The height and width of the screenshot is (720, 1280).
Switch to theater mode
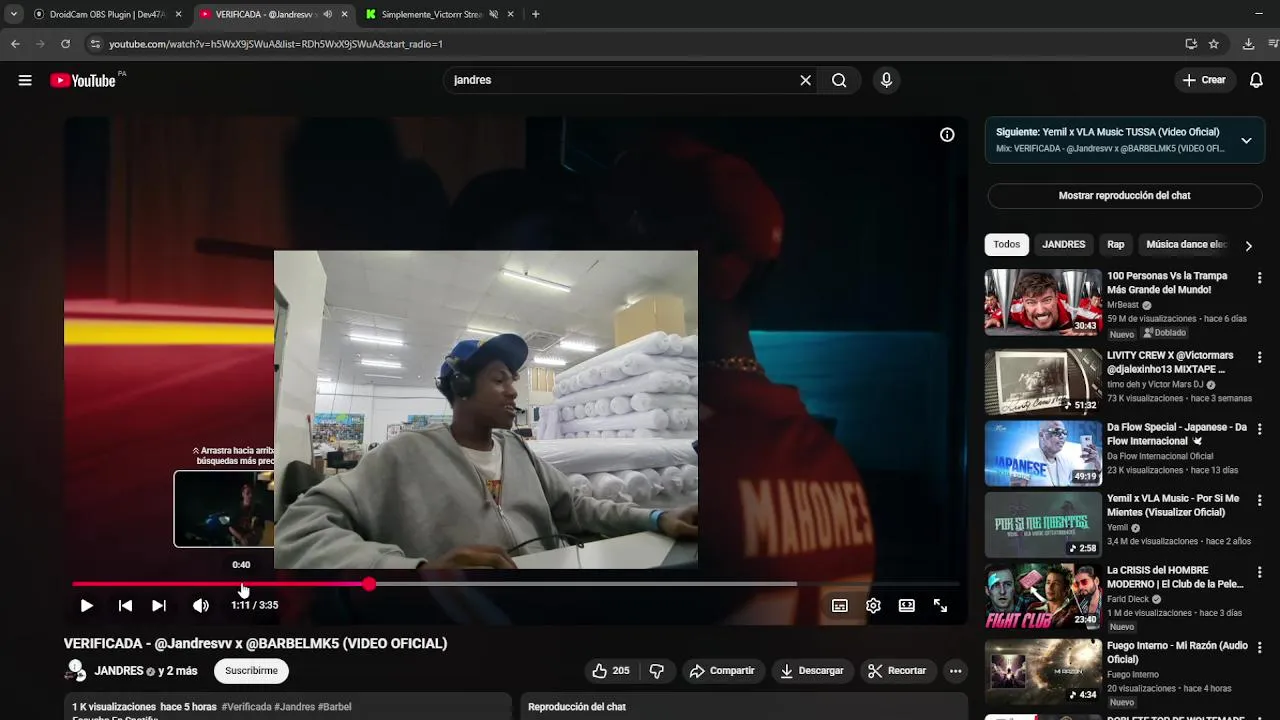907,605
